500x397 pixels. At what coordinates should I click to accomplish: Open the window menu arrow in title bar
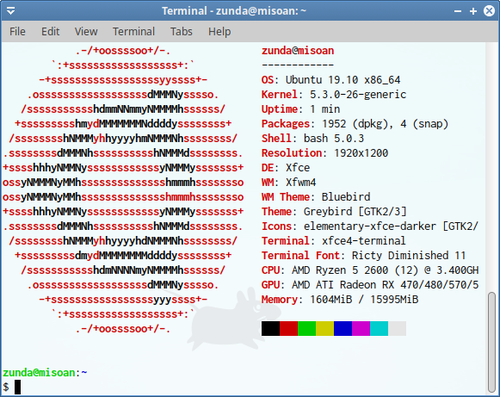(x=11, y=11)
